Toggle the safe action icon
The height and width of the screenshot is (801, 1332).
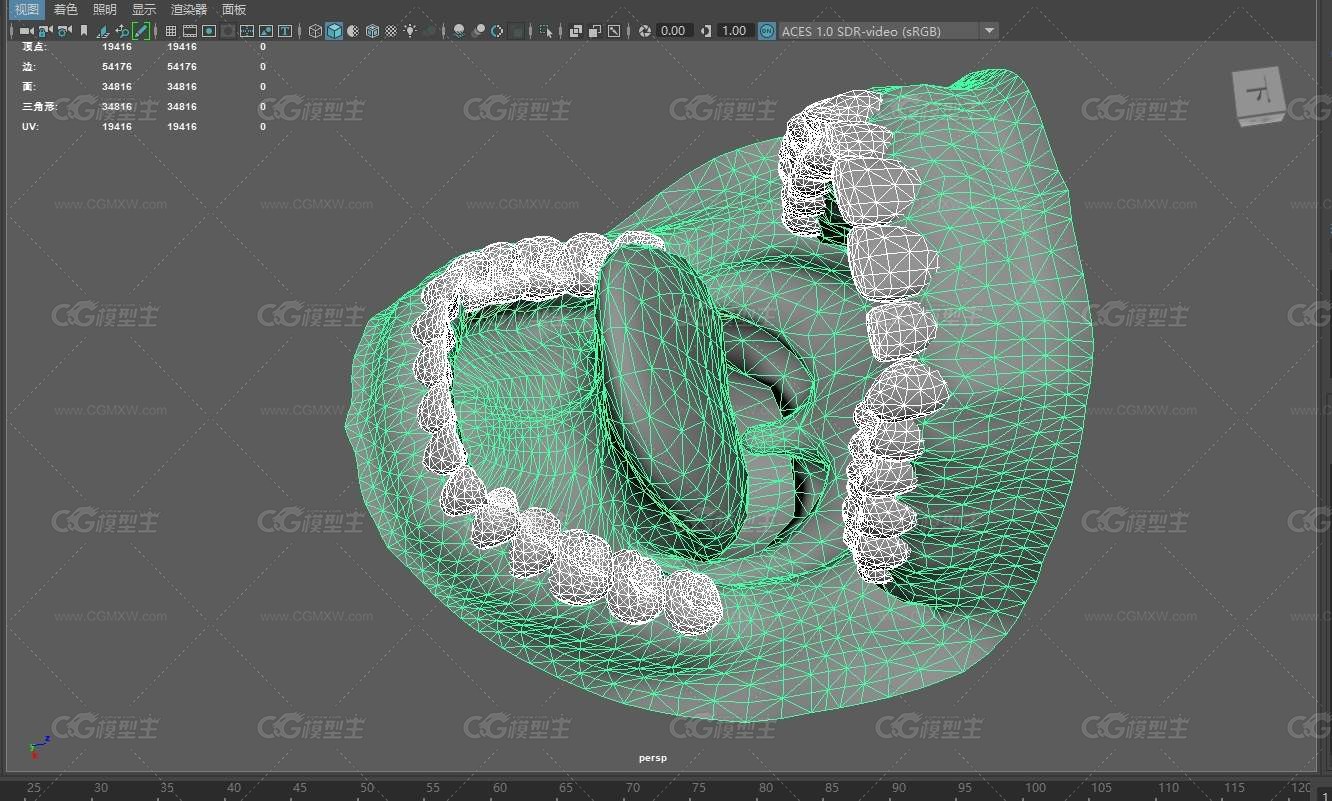click(266, 31)
